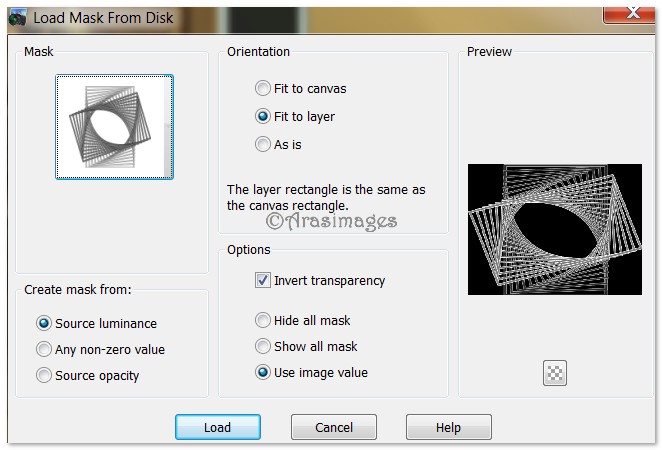Select Source luminance for mask creation
The width and height of the screenshot is (662, 450).
pos(44,323)
